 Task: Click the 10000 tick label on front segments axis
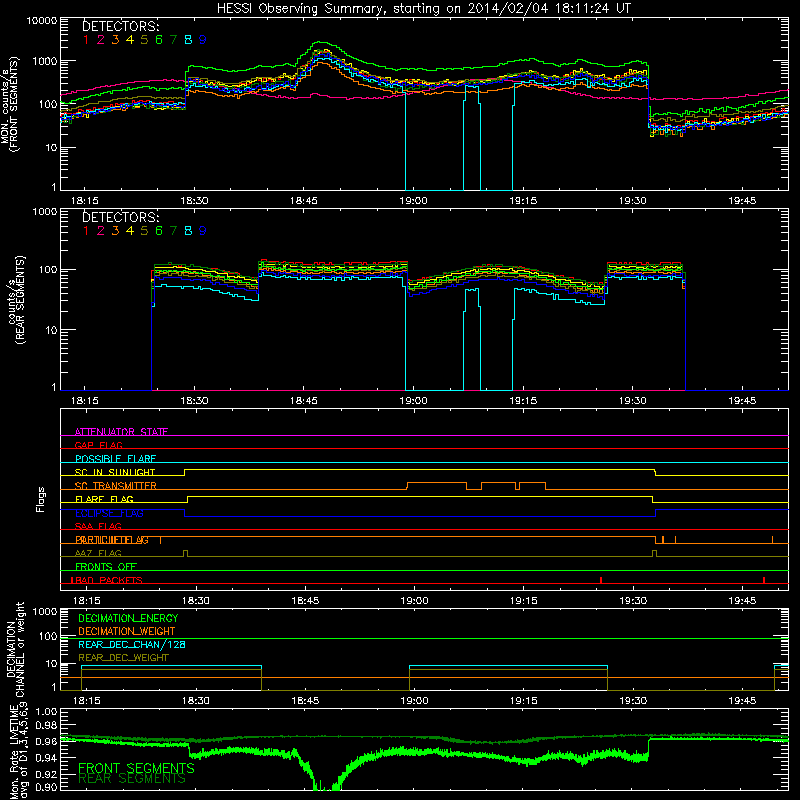(x=42, y=20)
